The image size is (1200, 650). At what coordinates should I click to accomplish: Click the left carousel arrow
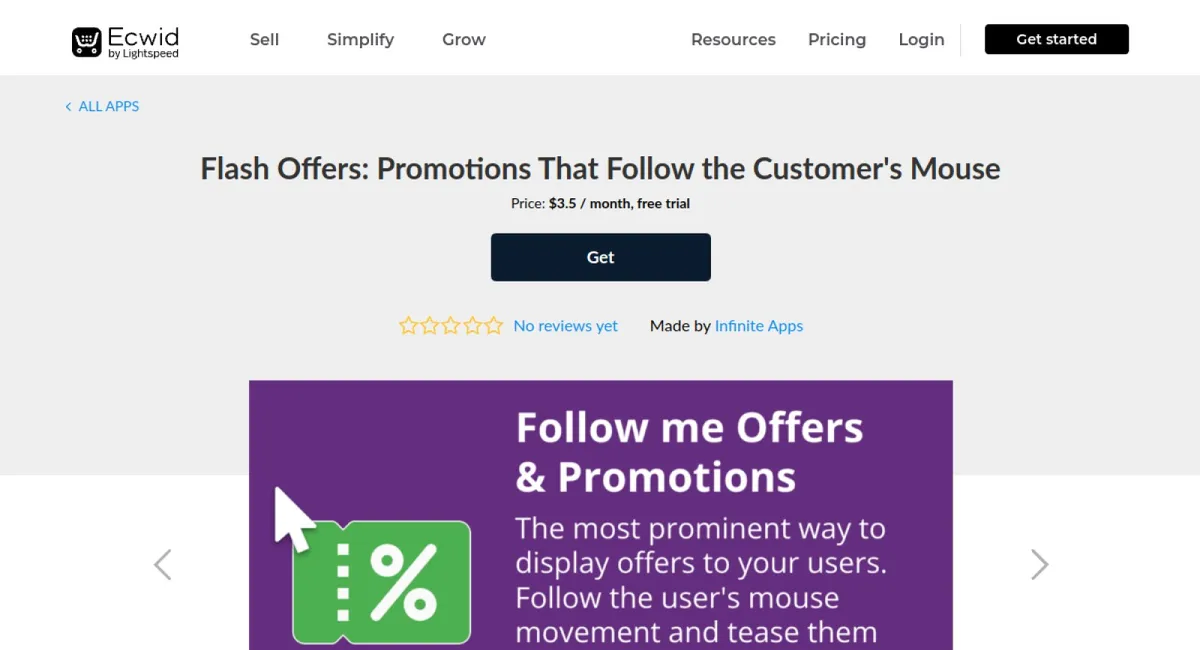coord(162,564)
